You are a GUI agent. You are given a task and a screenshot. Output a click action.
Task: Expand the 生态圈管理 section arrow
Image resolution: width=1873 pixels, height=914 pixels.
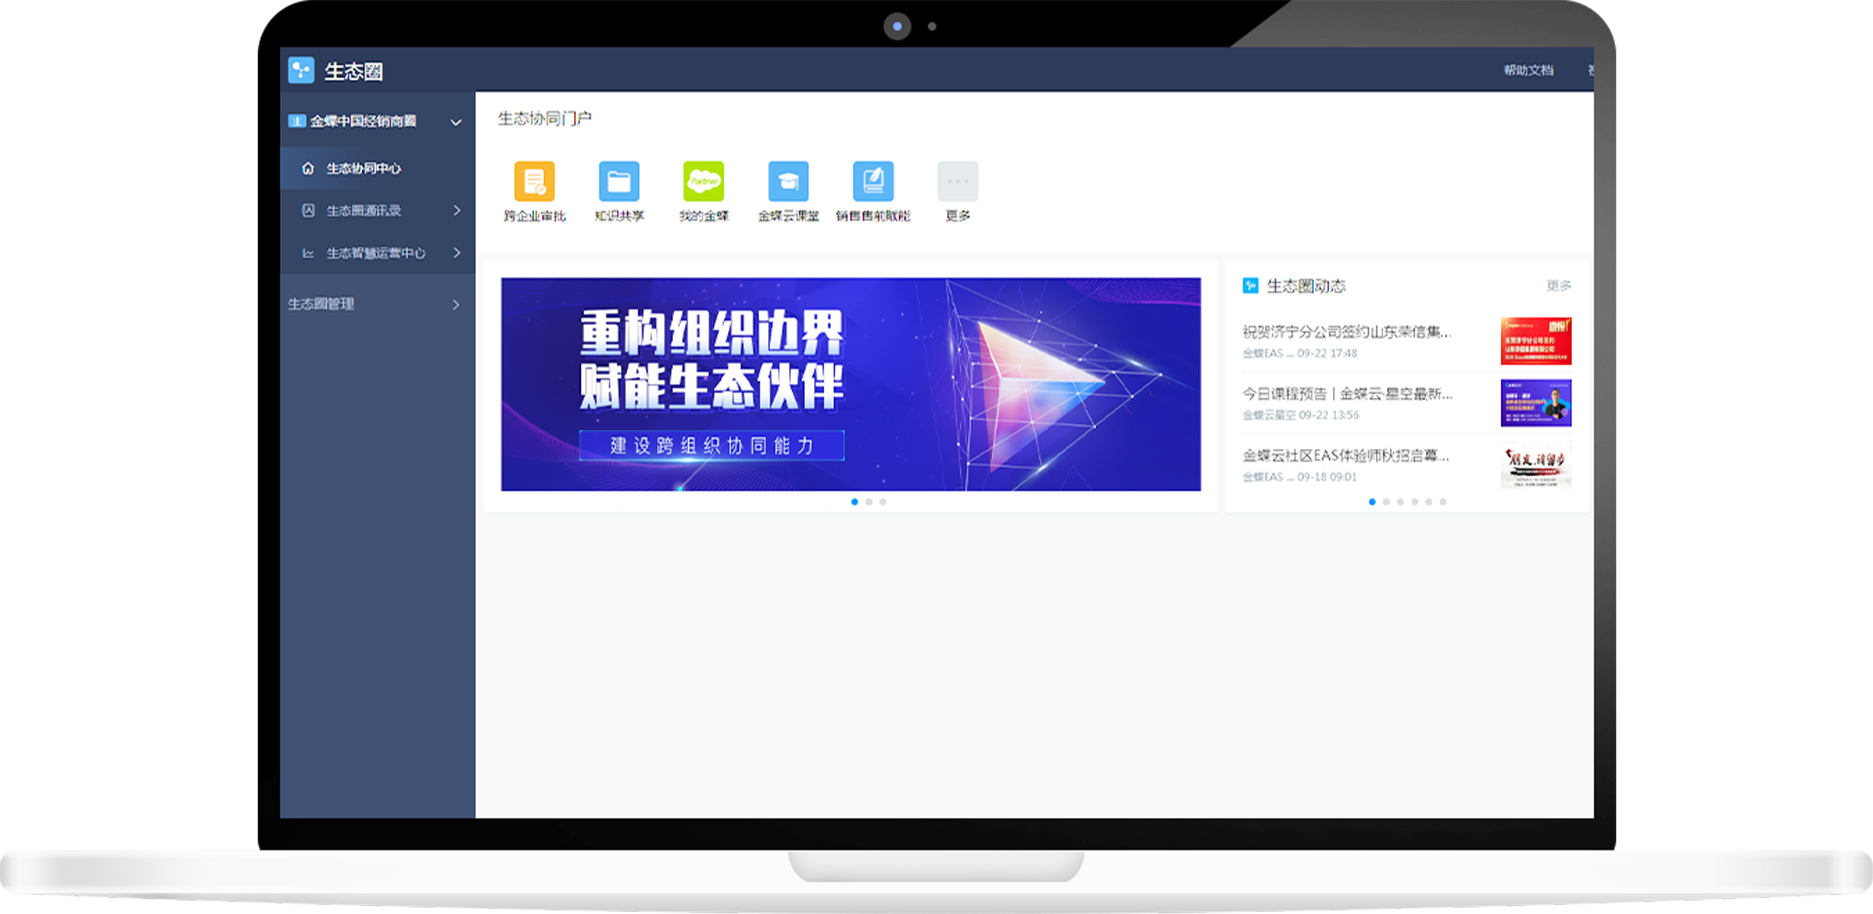pyautogui.click(x=456, y=304)
